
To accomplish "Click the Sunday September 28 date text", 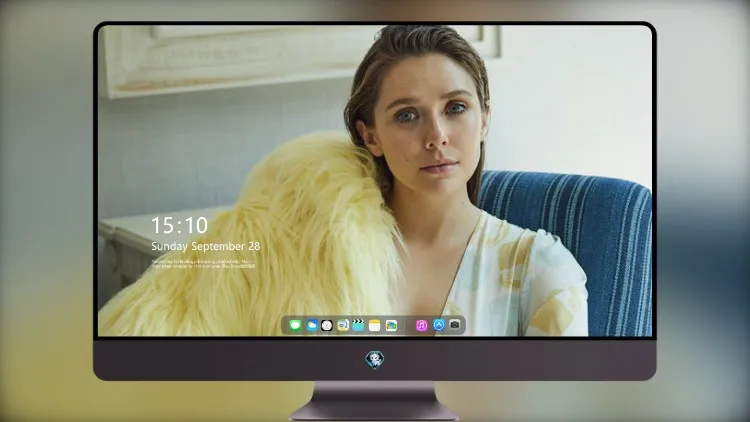I will (x=206, y=246).
